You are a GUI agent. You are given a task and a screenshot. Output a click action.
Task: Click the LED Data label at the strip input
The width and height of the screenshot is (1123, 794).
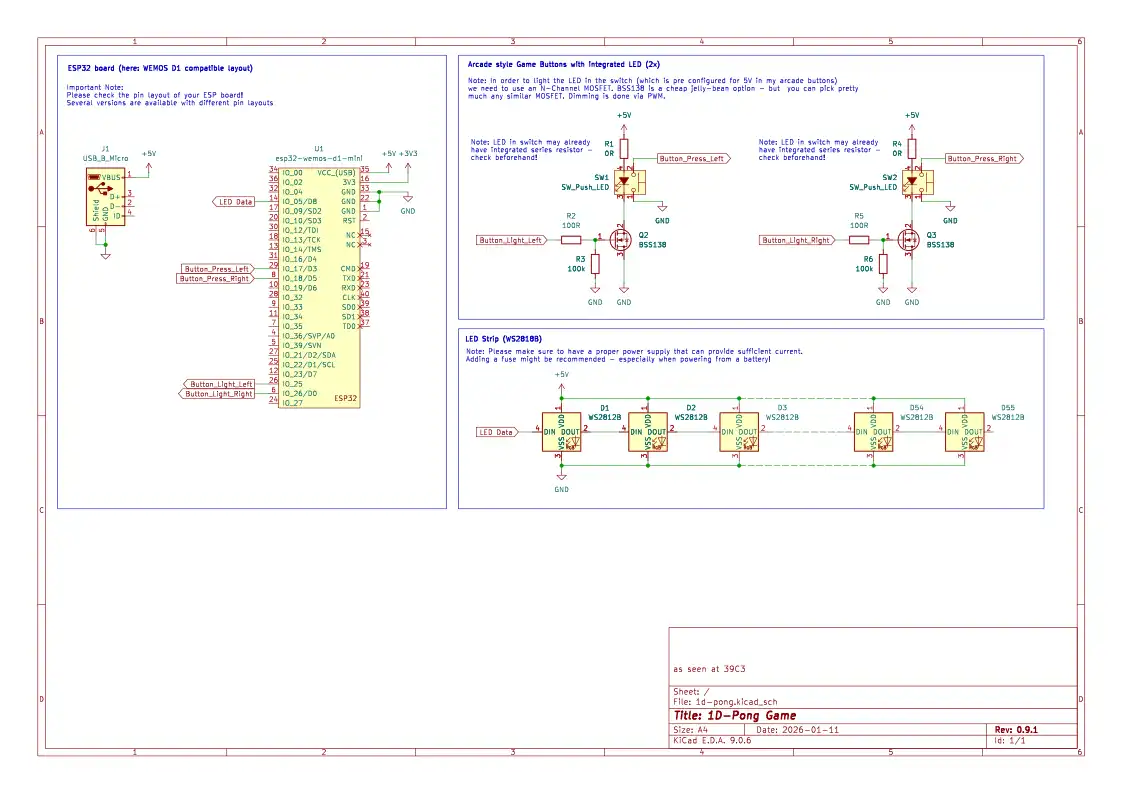click(497, 432)
